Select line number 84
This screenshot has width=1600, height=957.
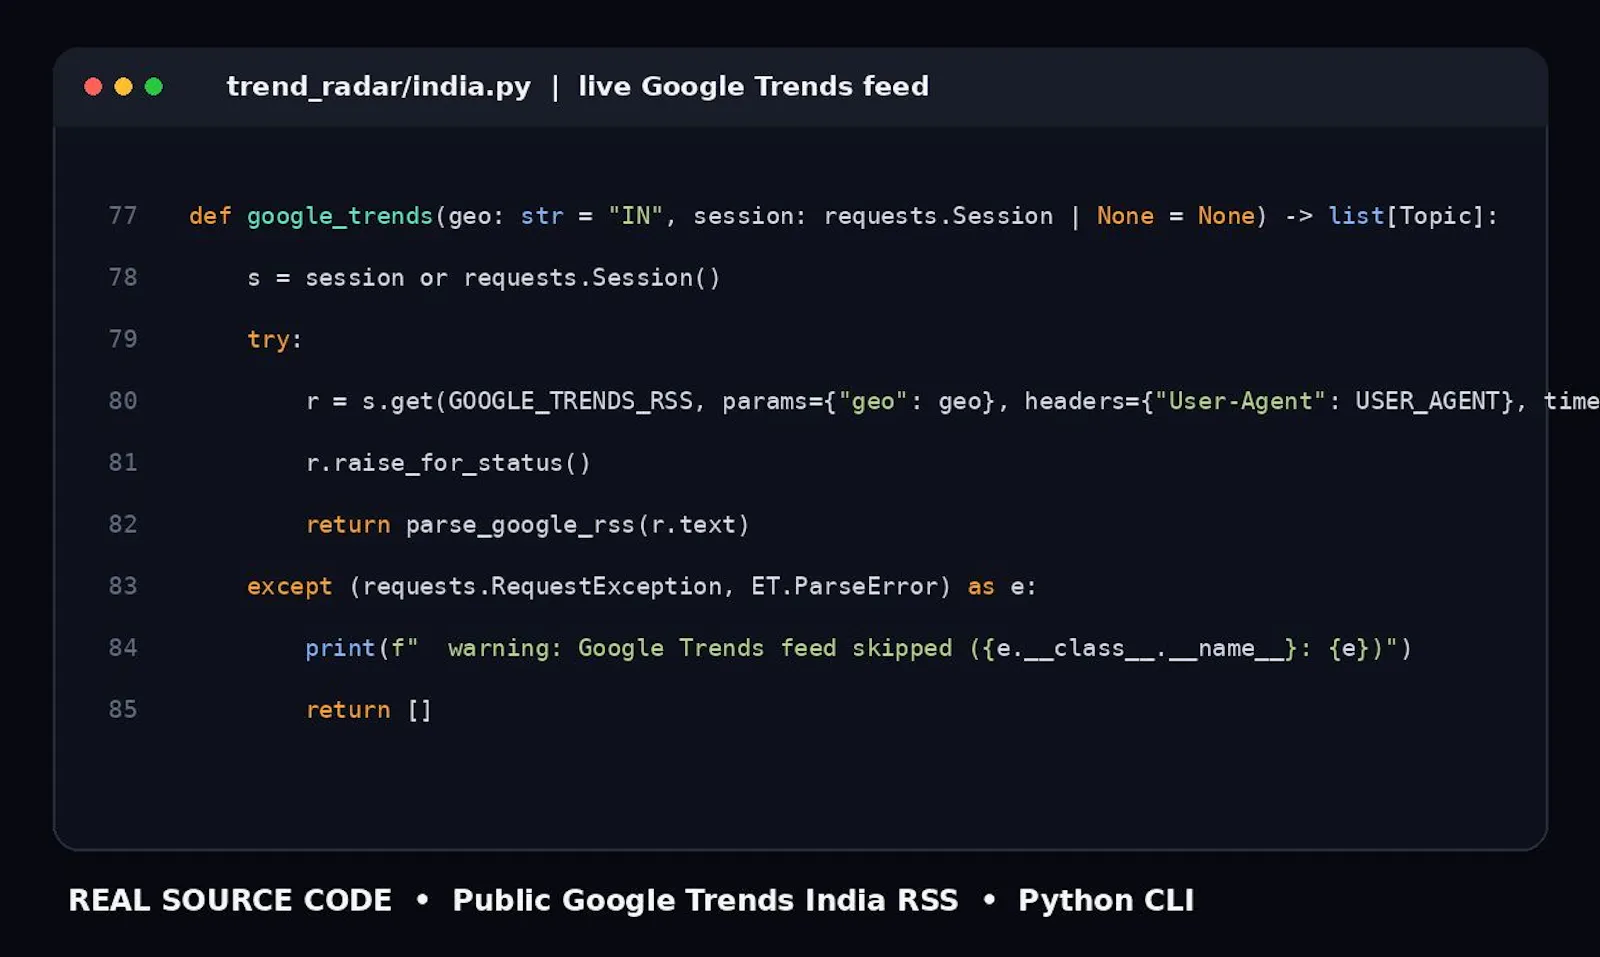point(123,648)
